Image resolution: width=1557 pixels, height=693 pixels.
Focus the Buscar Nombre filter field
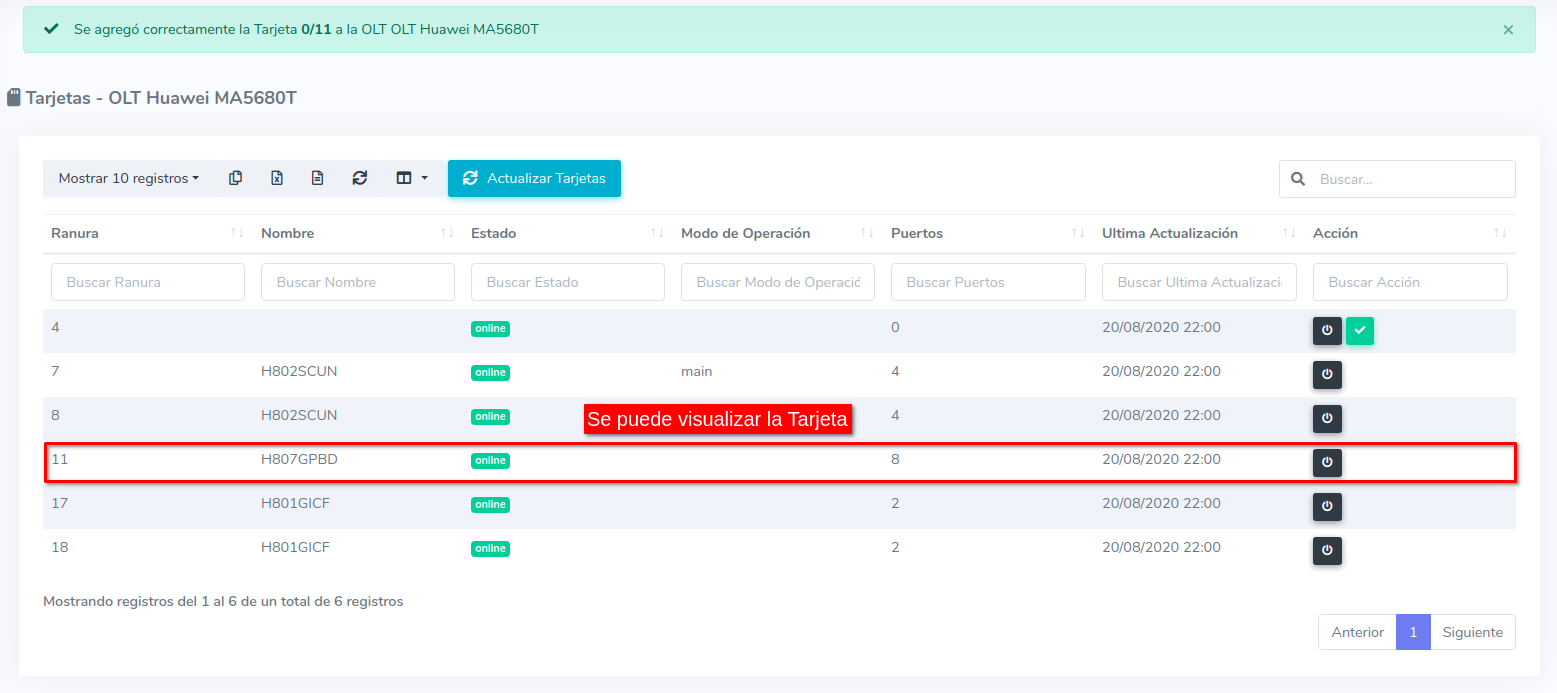pos(357,282)
